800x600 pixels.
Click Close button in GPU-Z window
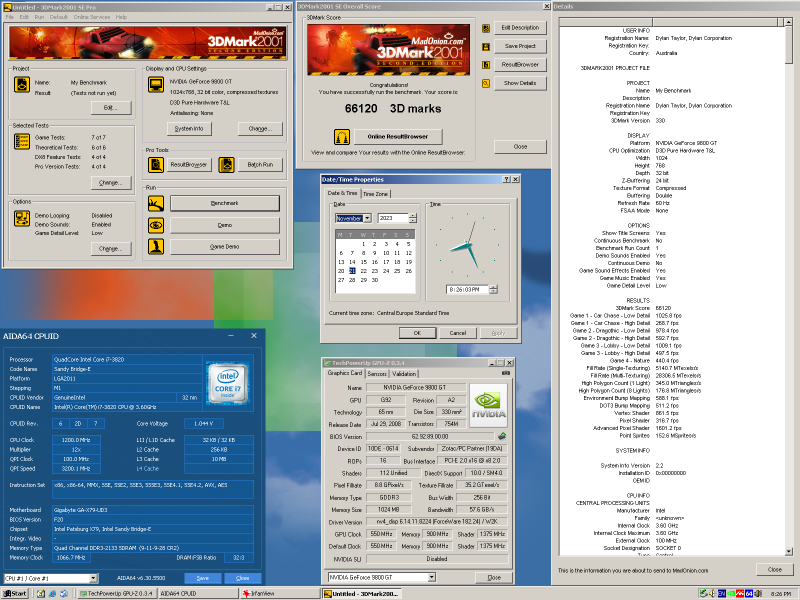click(x=494, y=578)
